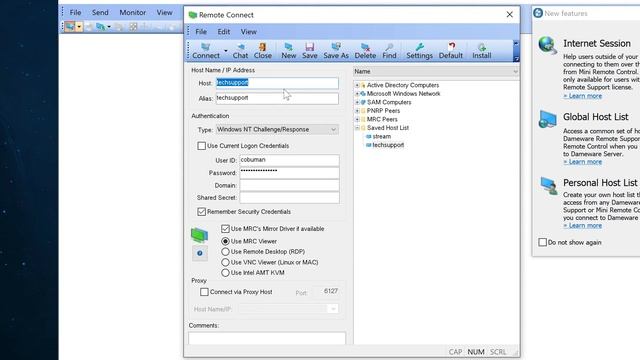
Task: Select Active Directory Computers tree item
Action: tap(403, 85)
